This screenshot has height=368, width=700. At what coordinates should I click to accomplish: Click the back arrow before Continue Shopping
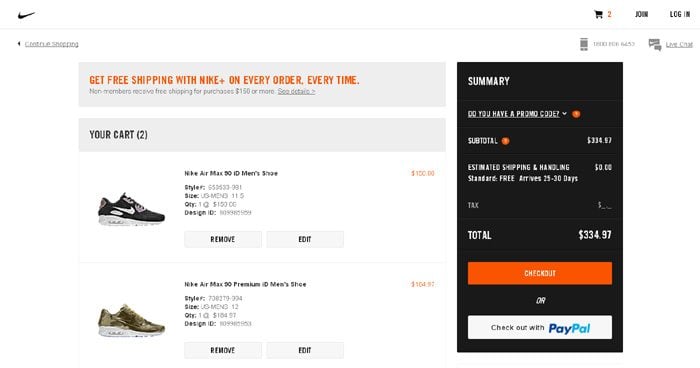tap(19, 44)
